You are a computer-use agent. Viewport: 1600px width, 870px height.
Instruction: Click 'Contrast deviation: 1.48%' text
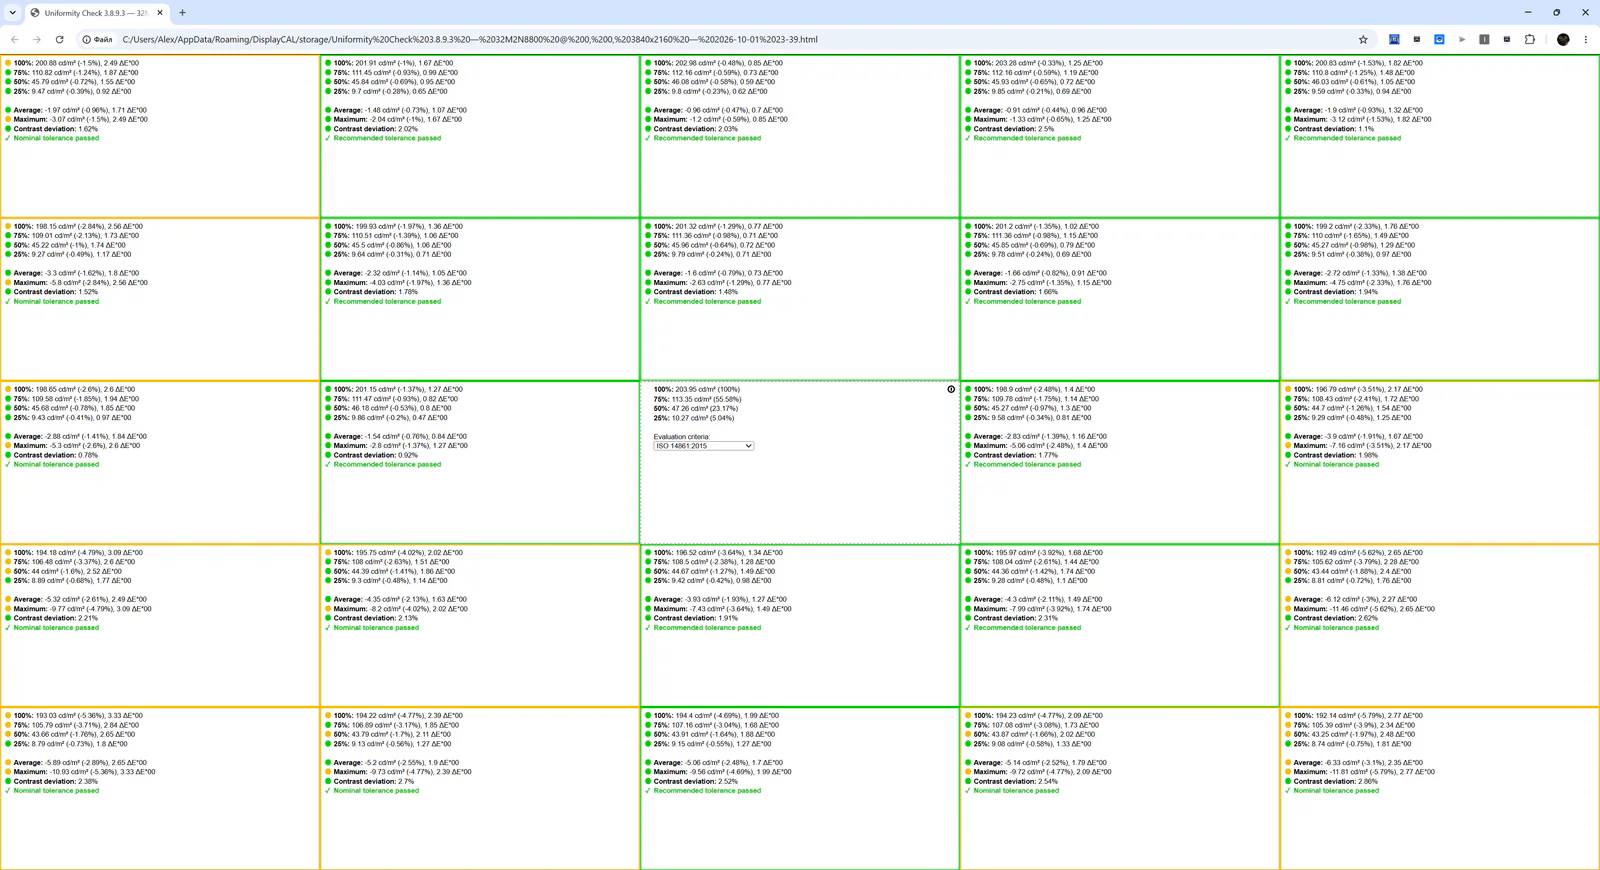click(696, 292)
